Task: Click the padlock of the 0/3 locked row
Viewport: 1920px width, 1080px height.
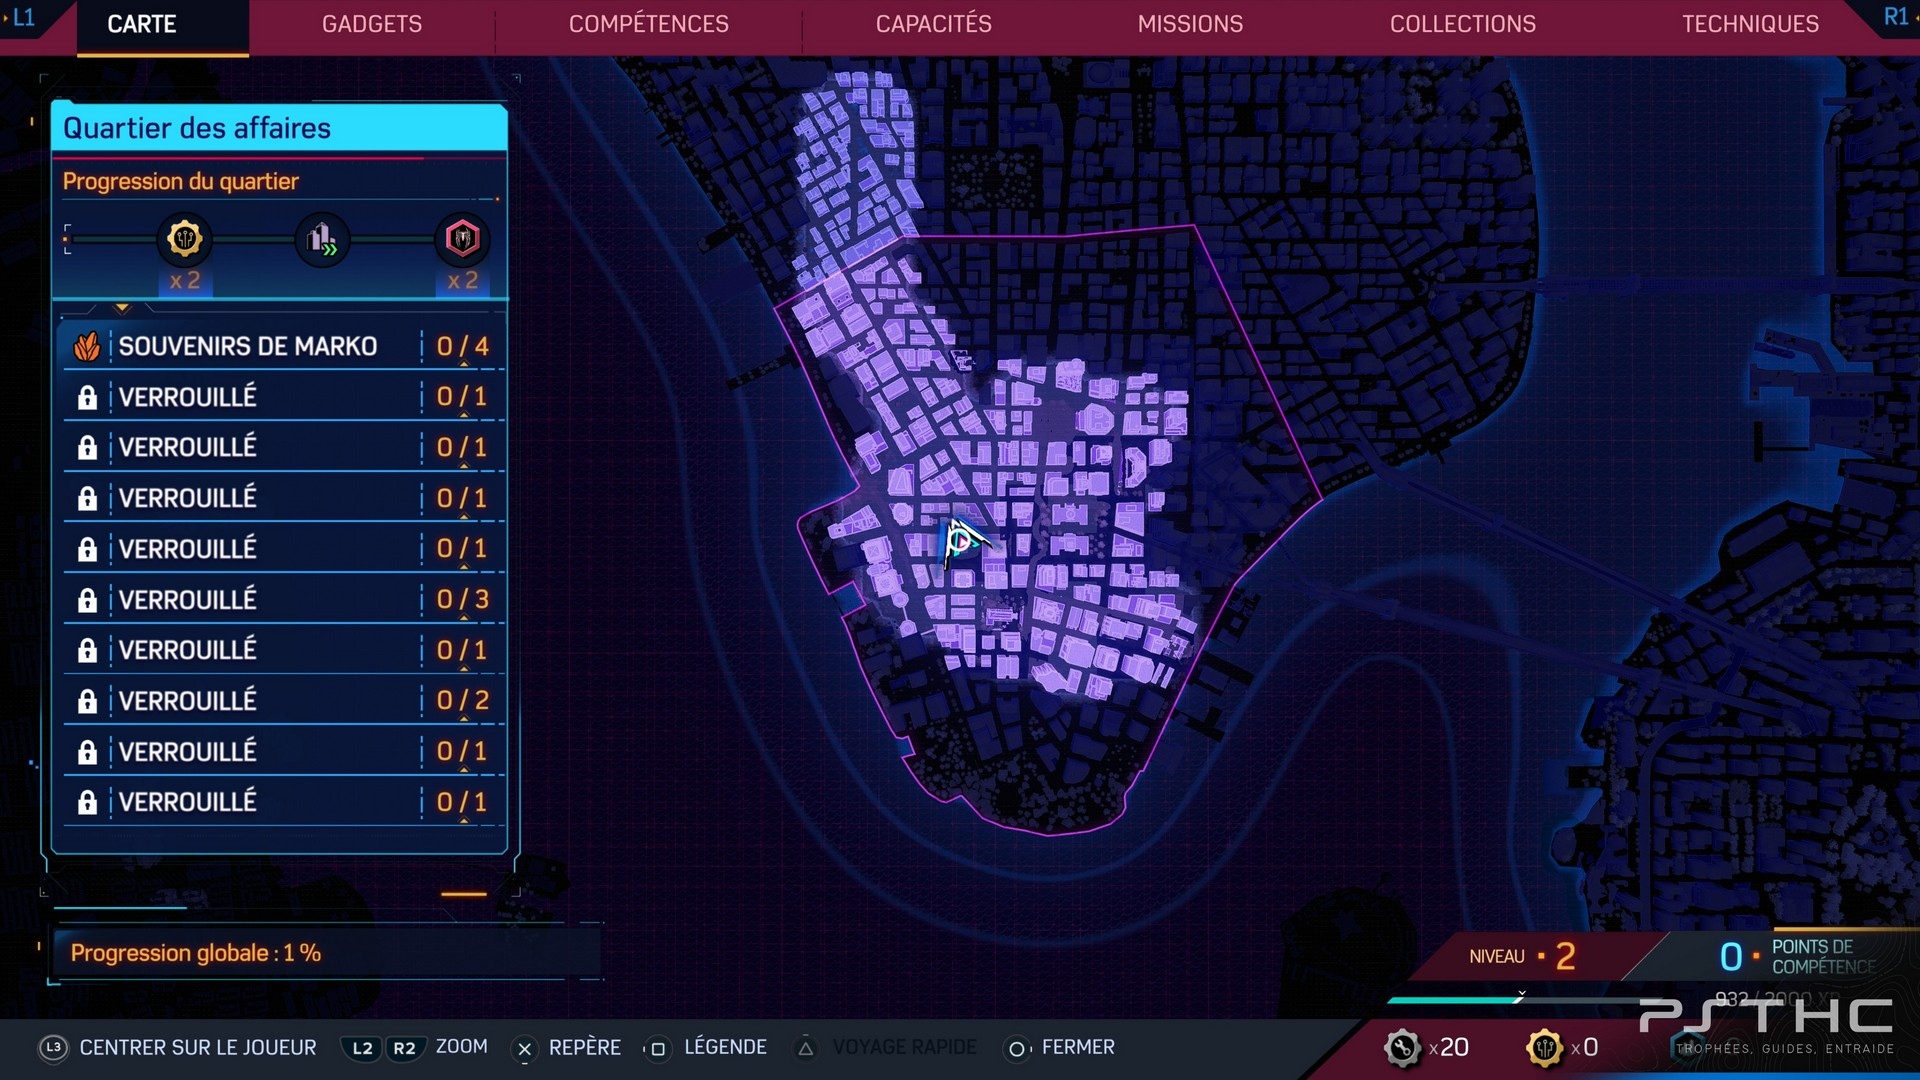Action: click(x=87, y=600)
